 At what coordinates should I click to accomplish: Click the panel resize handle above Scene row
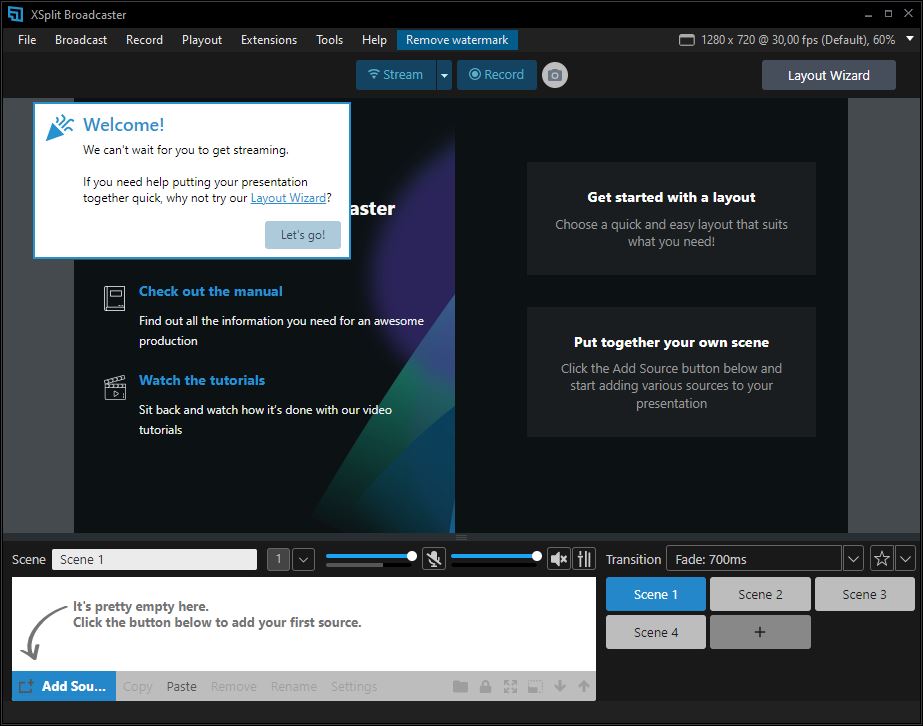click(x=462, y=537)
